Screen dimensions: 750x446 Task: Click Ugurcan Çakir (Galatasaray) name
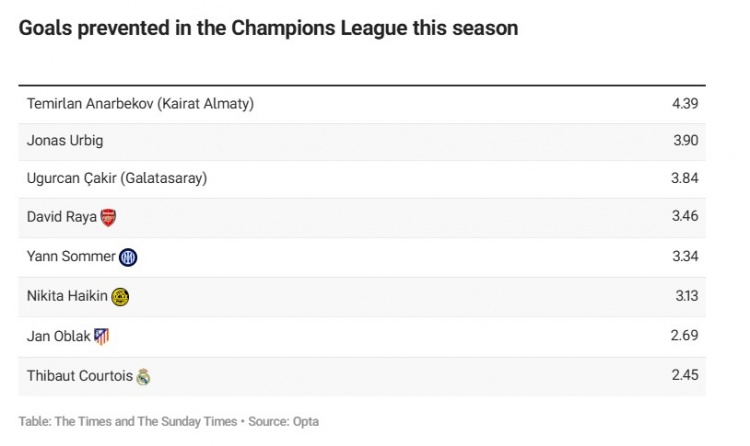point(117,178)
